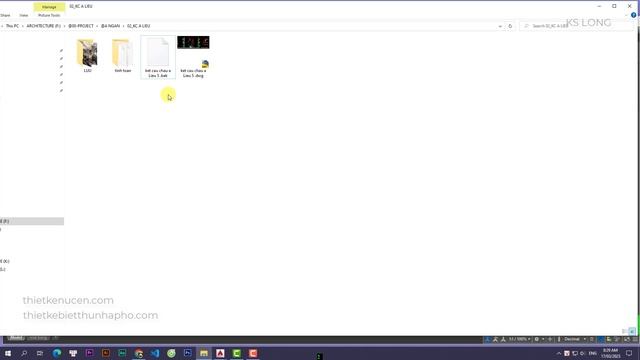The height and width of the screenshot is (360, 640).
Task: Select the highlighted (F:) drive in navigation pane
Action: pyautogui.click(x=32, y=221)
